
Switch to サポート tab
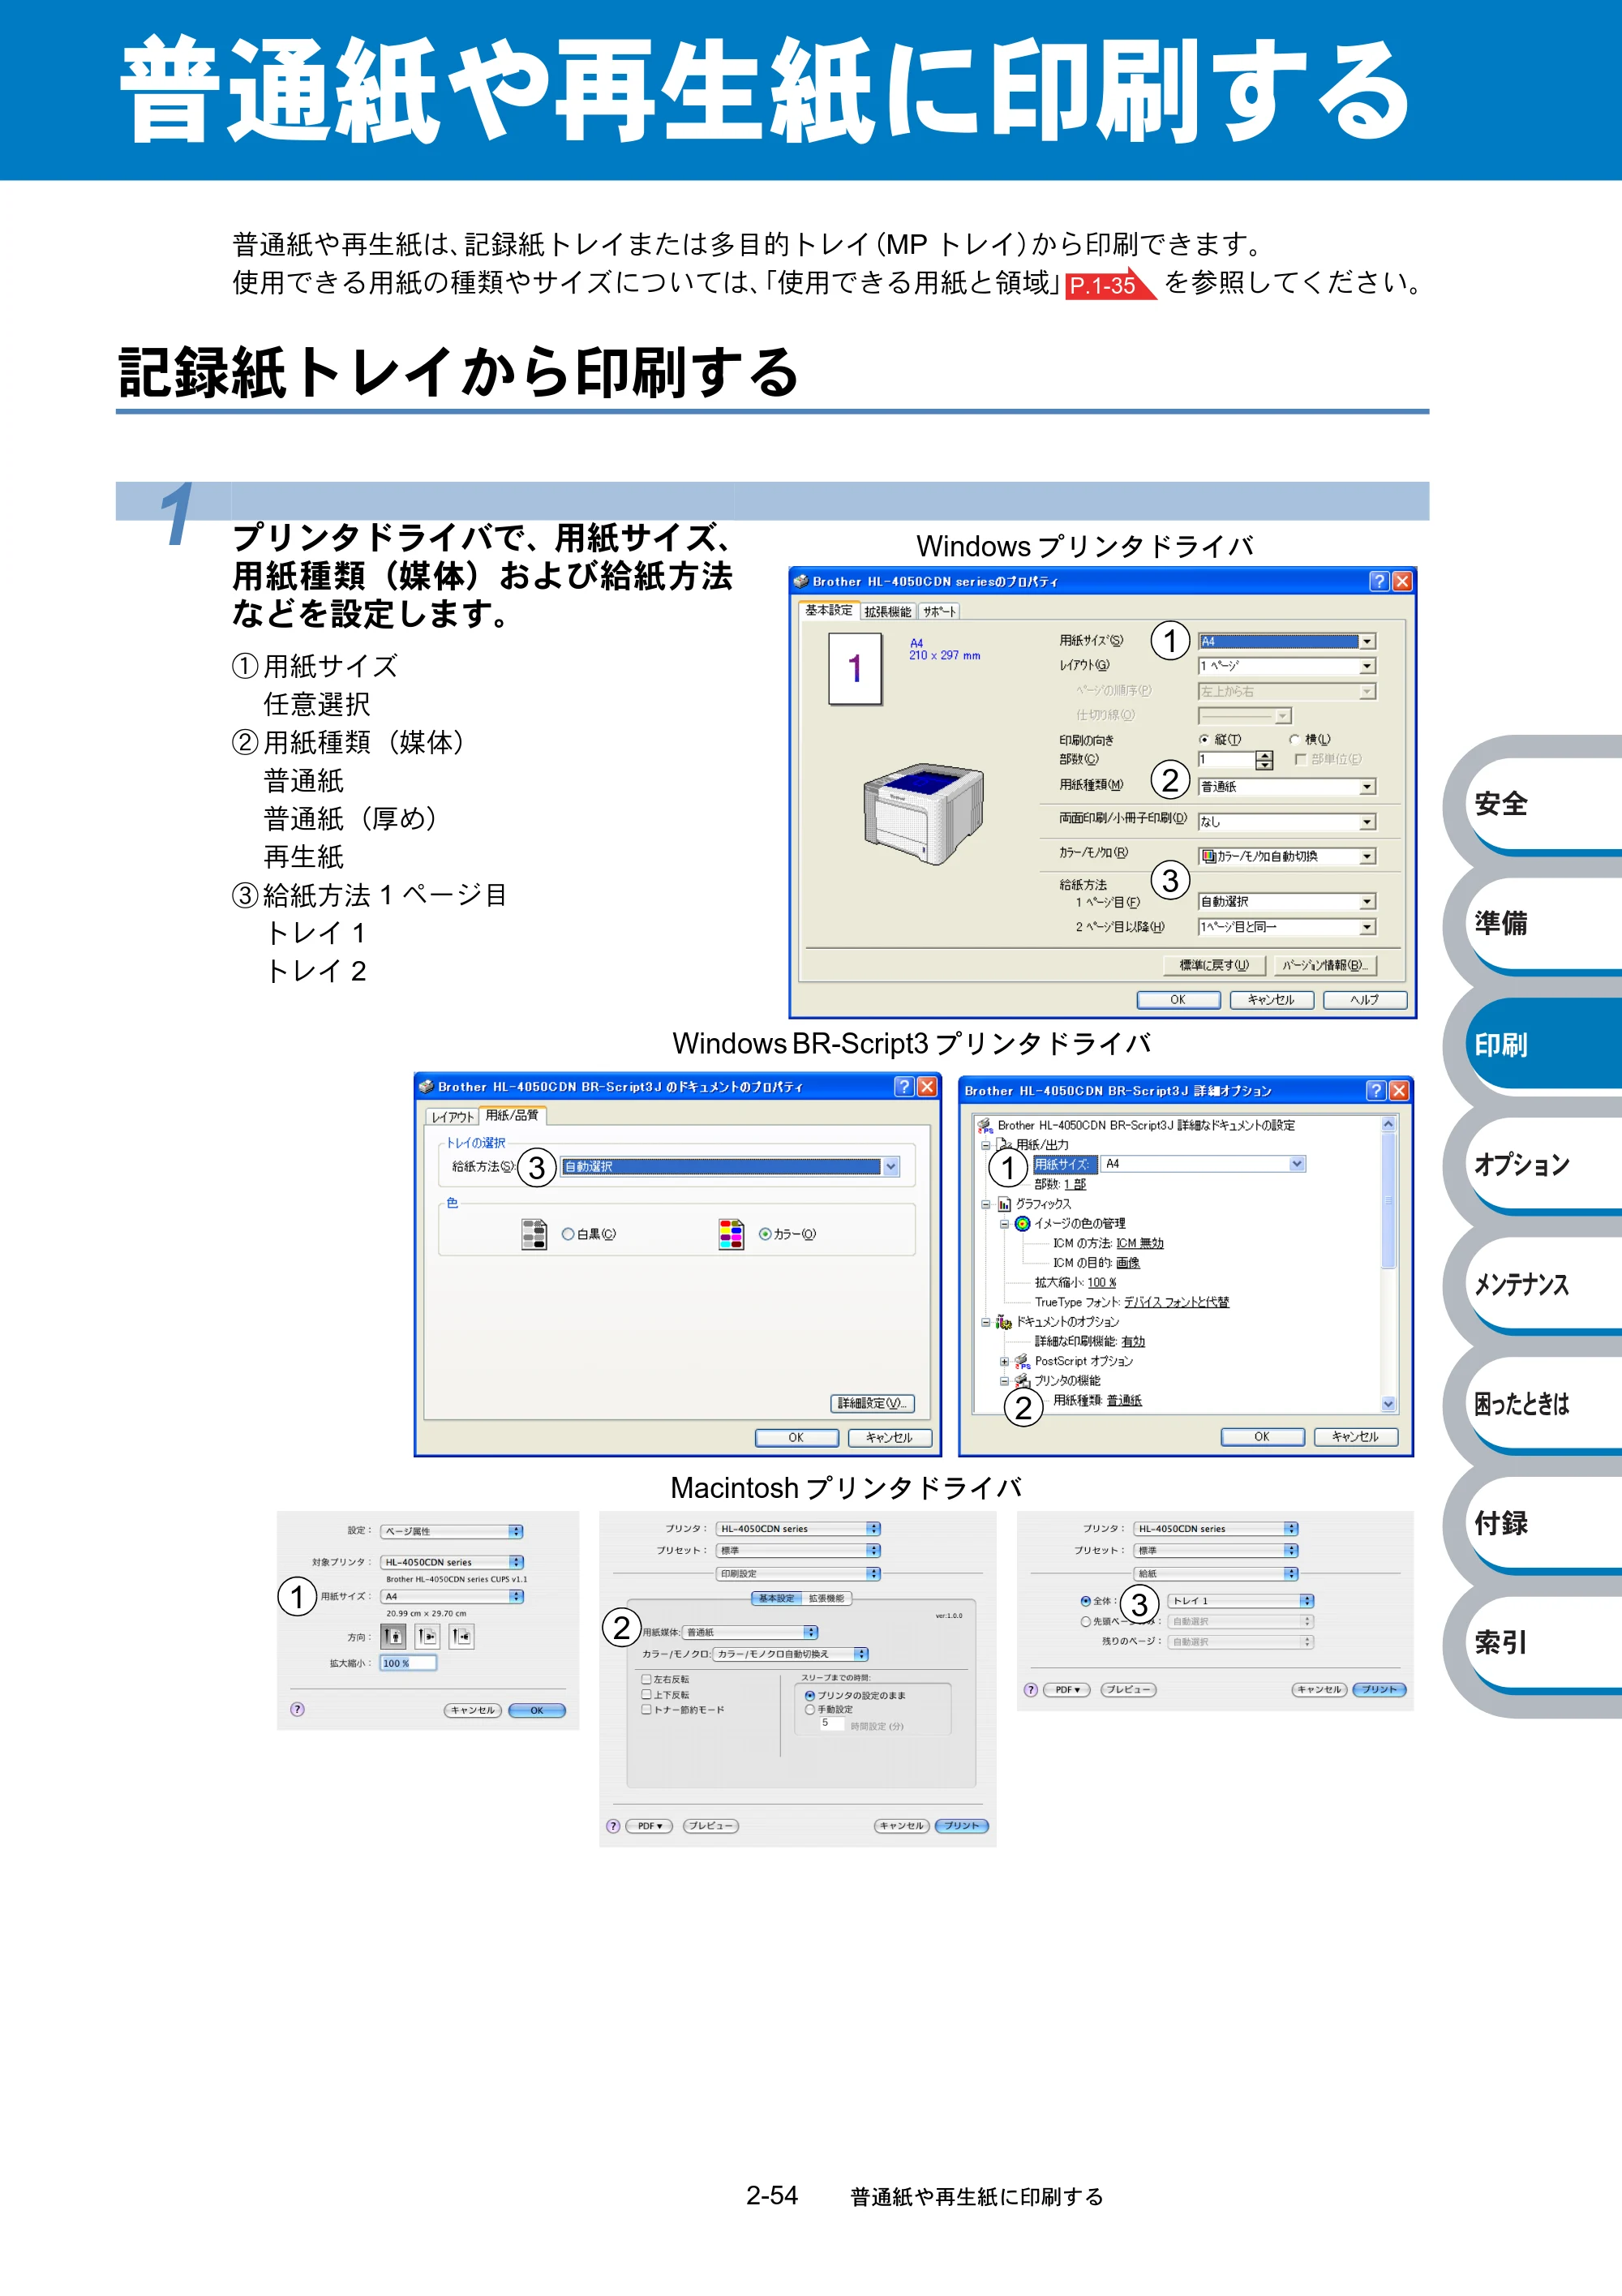point(938,611)
